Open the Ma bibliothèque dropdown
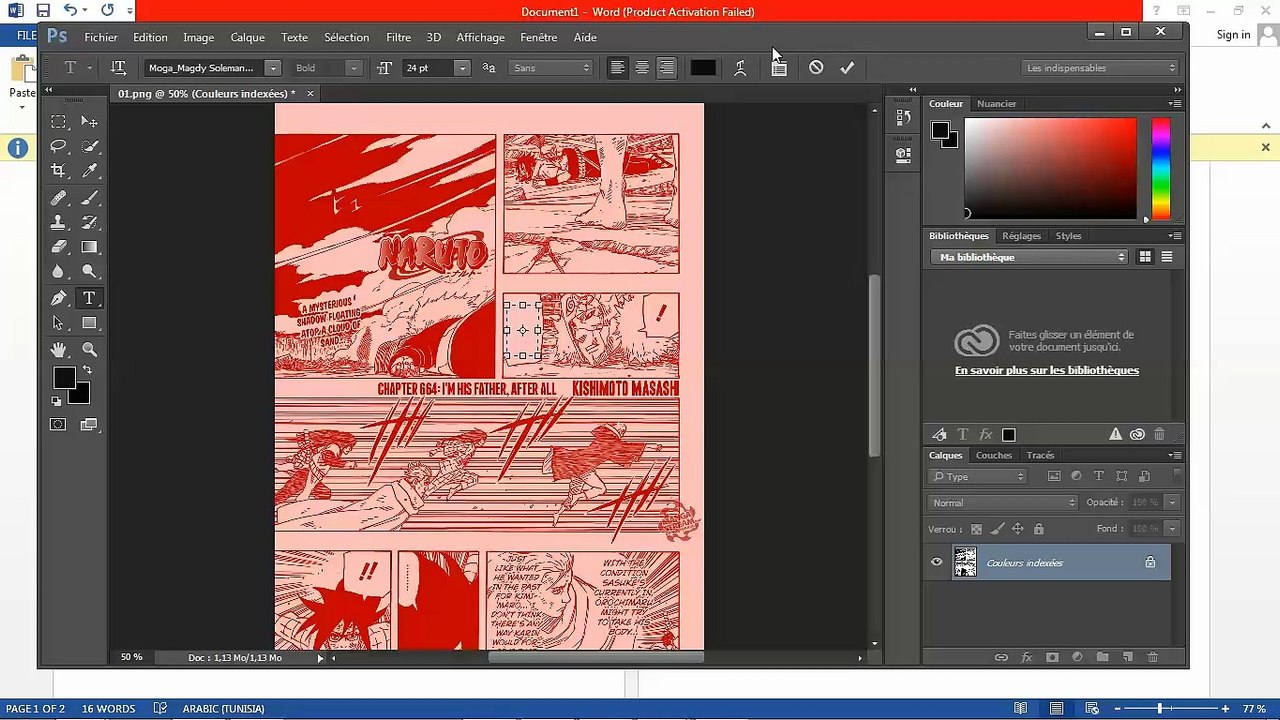1280x720 pixels. click(1028, 257)
